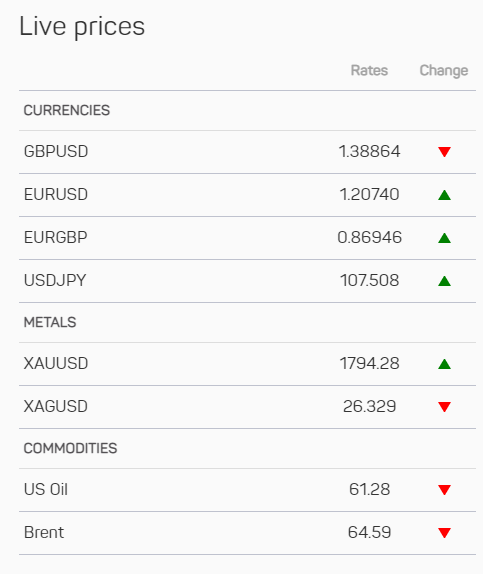Select the USDJPY row label
Viewport: 483px width, 574px height.
point(55,280)
